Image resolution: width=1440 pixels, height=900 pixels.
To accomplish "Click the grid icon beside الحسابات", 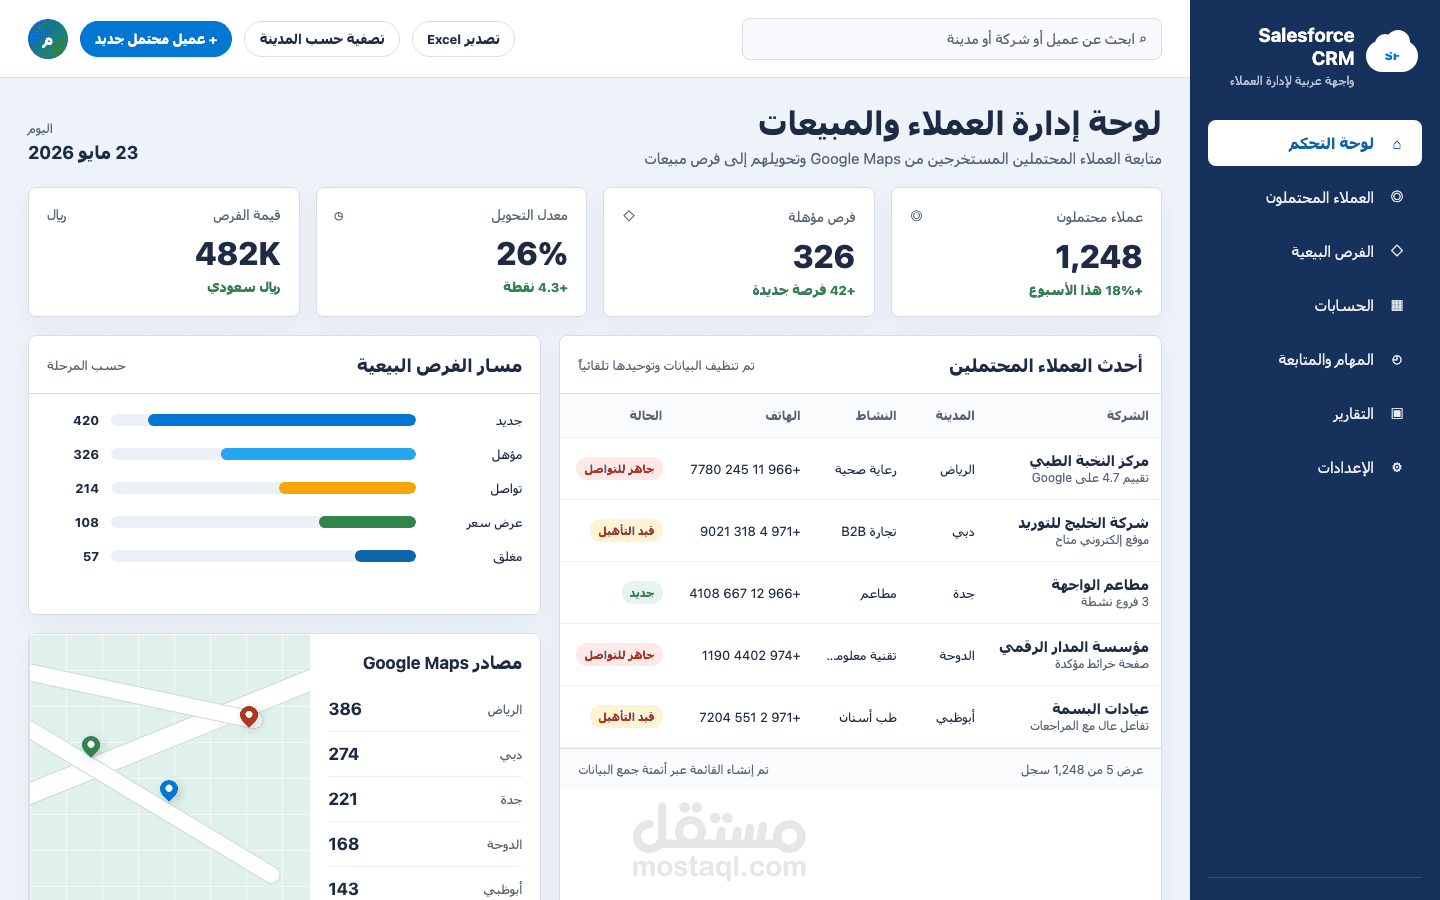I will tap(1397, 305).
